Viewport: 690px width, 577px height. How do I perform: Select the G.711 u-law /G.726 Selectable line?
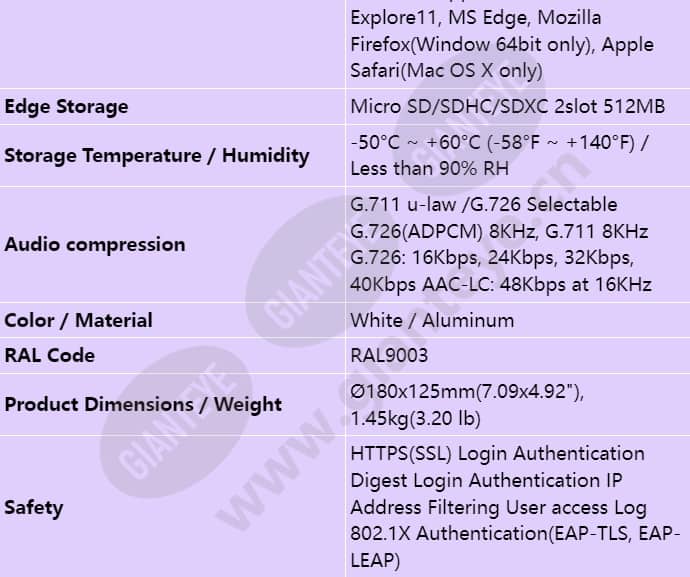click(x=484, y=205)
